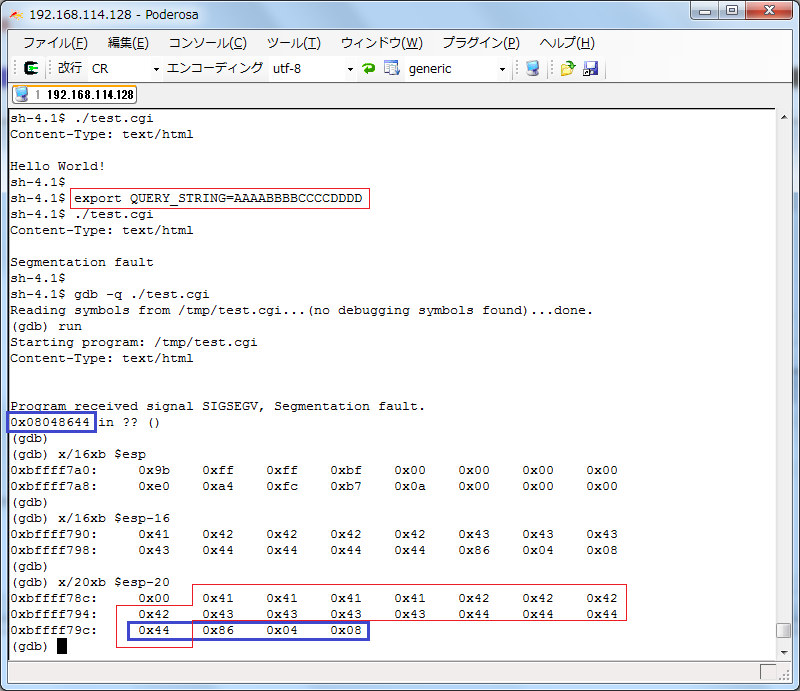Image resolution: width=800 pixels, height=691 pixels.
Task: Click the 'x/20xb $esp-20' command line
Action: [113, 582]
